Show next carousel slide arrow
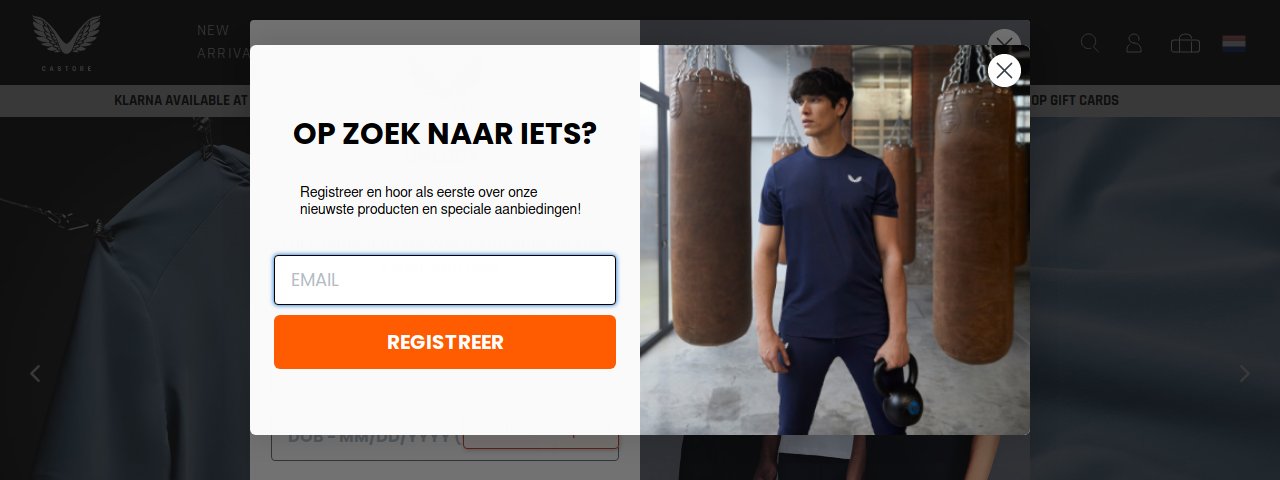1280x480 pixels. [1245, 373]
